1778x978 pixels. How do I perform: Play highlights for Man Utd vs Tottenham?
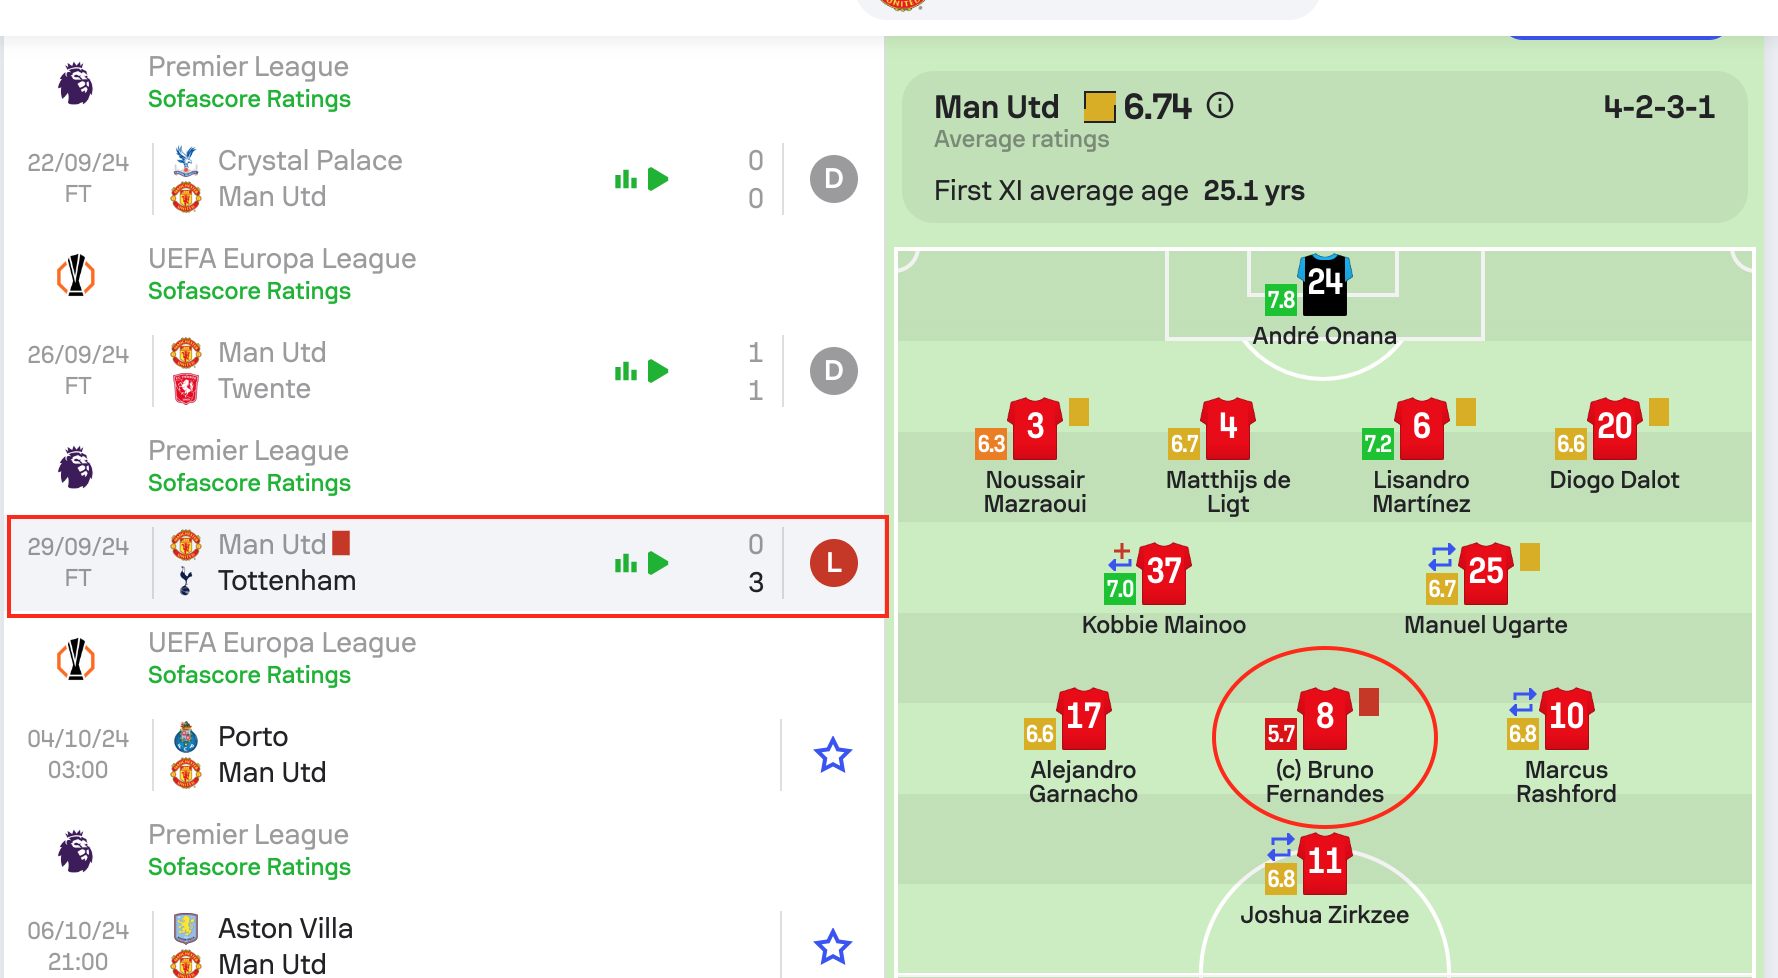658,563
